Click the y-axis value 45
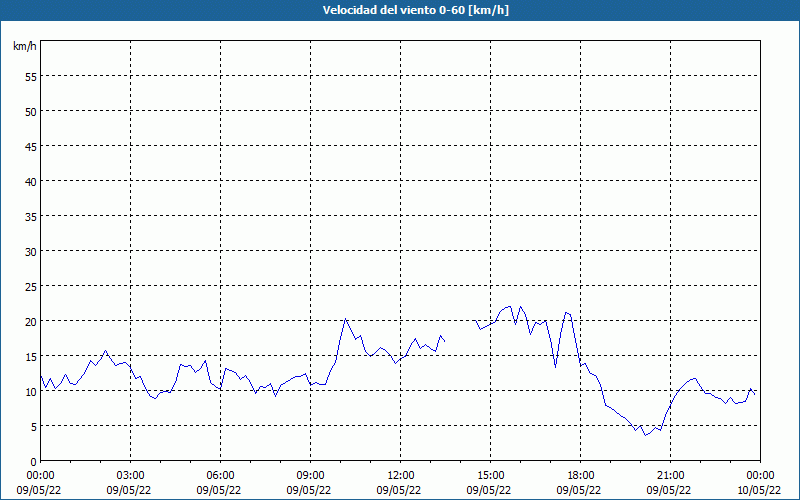This screenshot has width=800, height=500. click(31, 146)
